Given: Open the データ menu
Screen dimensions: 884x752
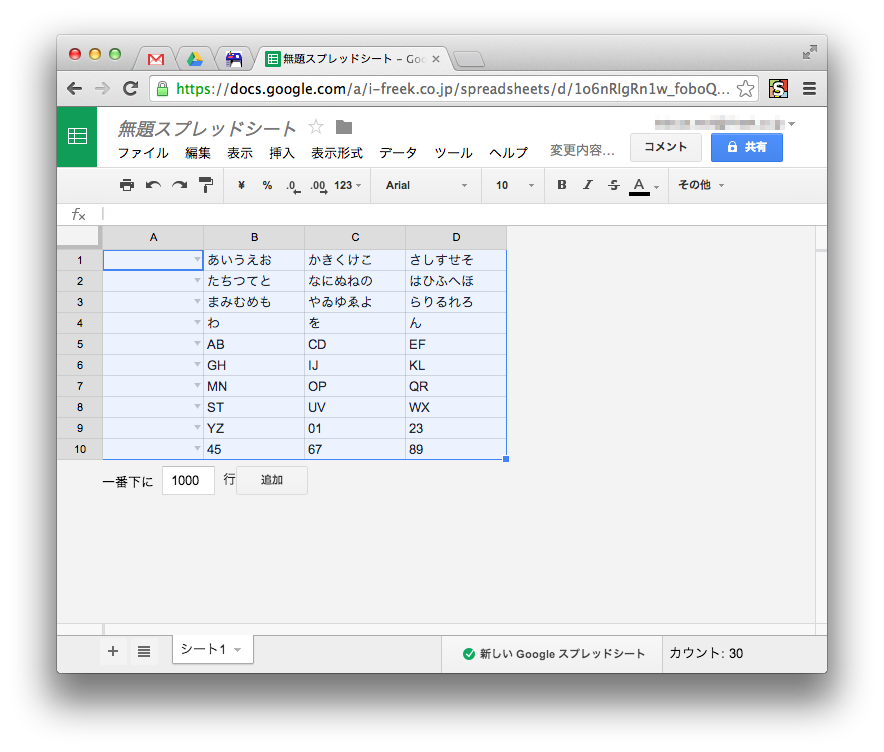Looking at the screenshot, I should (x=397, y=152).
